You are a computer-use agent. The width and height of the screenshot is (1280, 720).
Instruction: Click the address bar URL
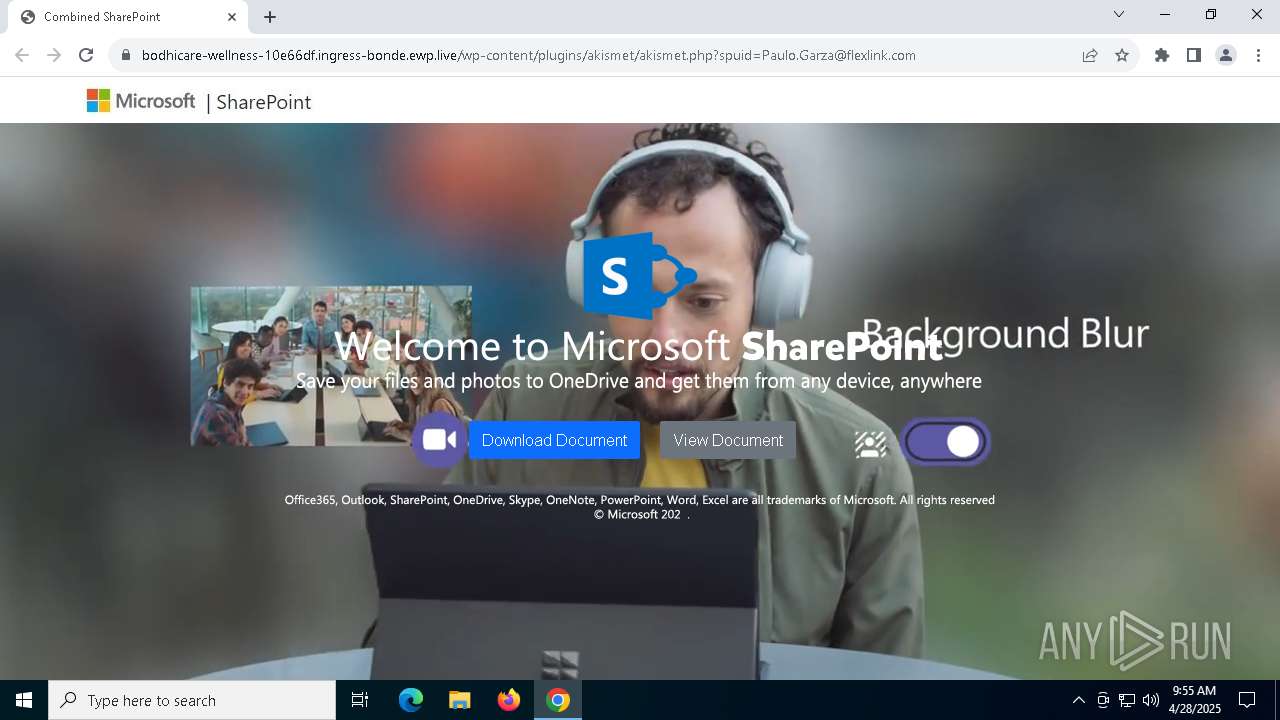click(529, 55)
